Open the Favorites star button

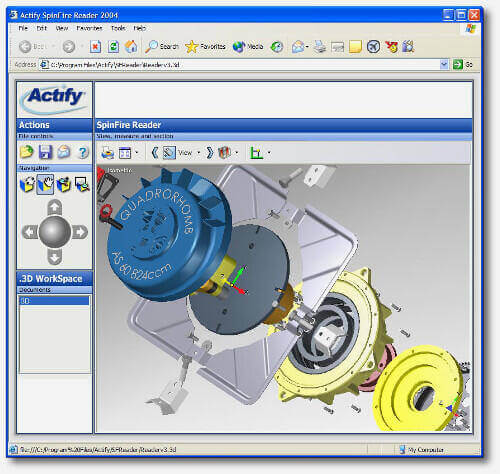[x=205, y=47]
